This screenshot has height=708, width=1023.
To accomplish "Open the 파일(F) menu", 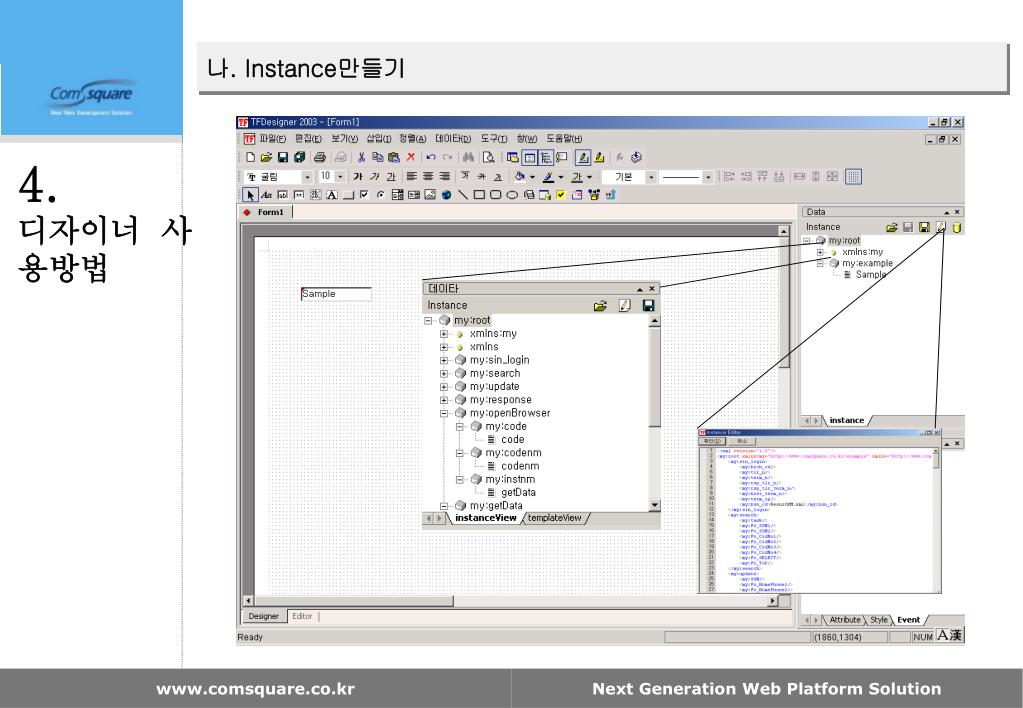I will tap(272, 139).
